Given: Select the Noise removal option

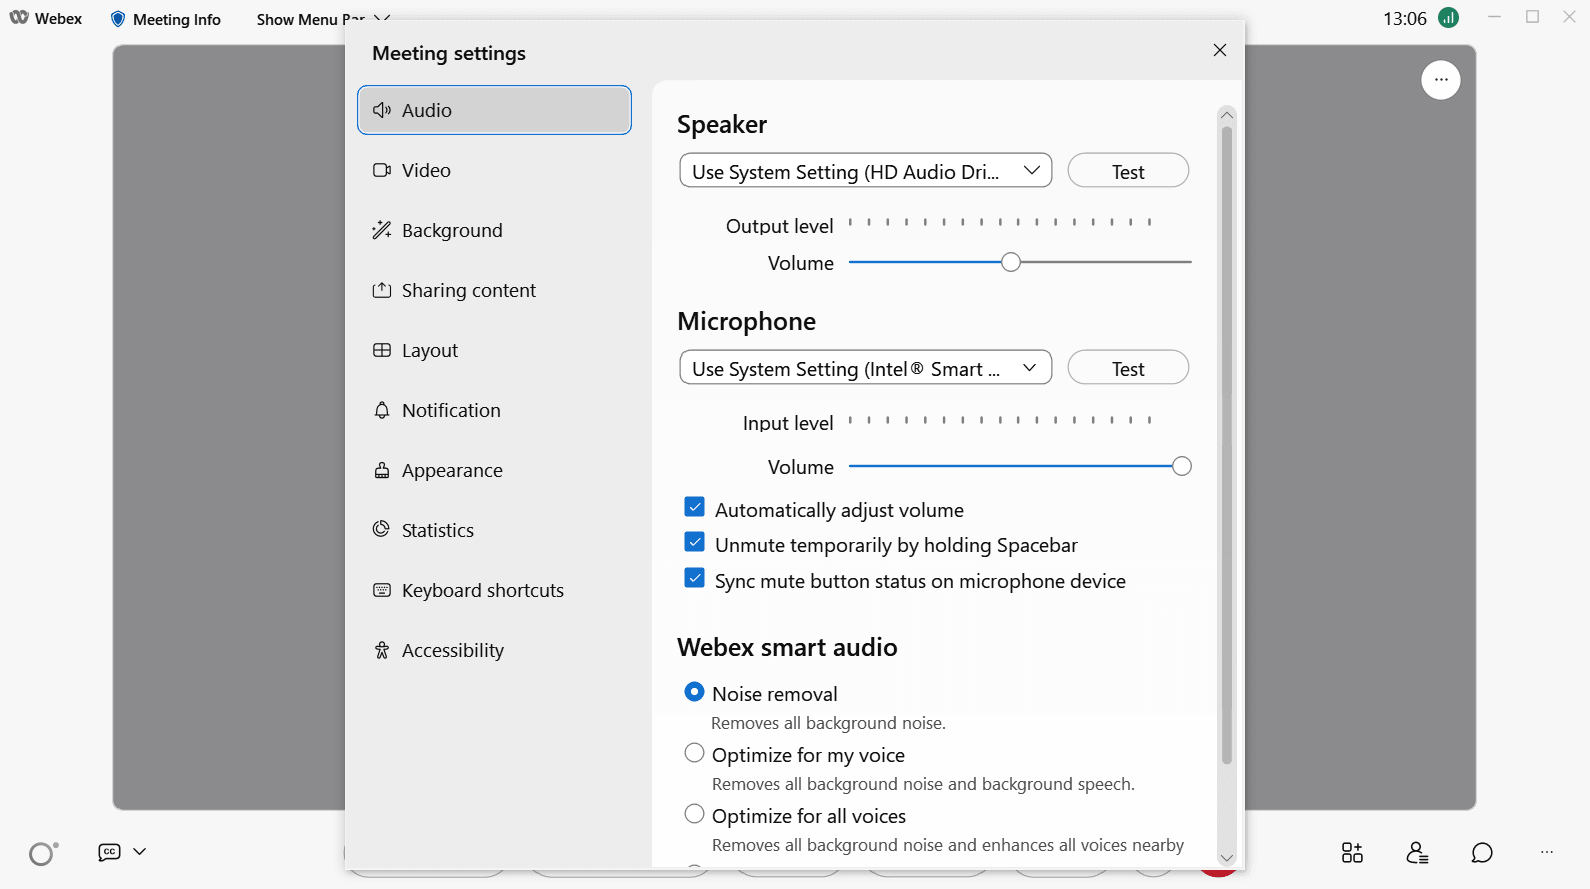Looking at the screenshot, I should pos(694,692).
